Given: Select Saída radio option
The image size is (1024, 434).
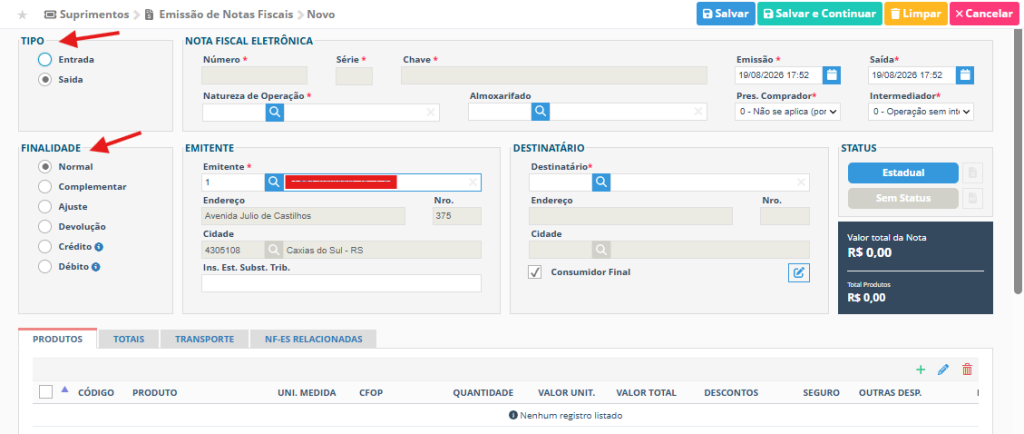Looking at the screenshot, I should 44,80.
